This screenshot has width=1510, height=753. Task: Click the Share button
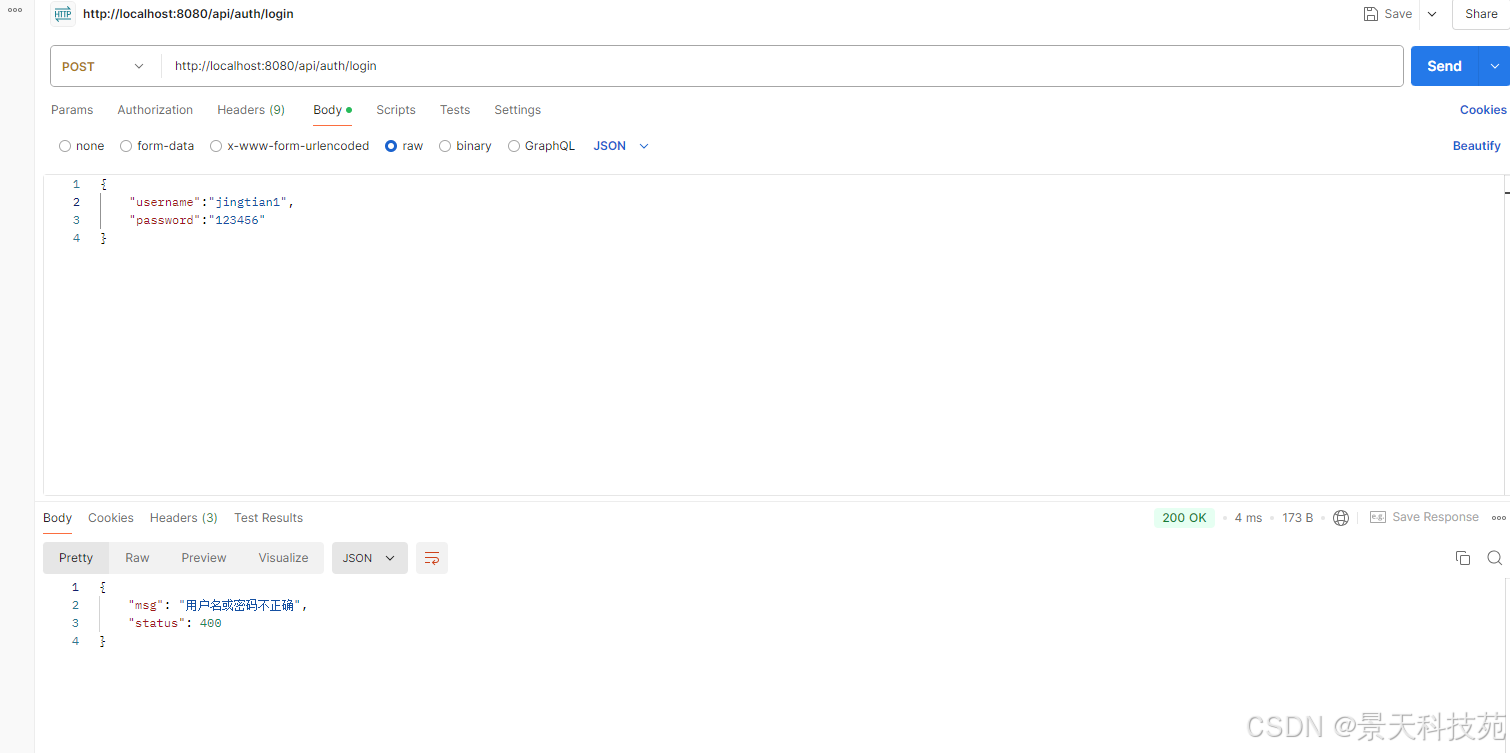(1482, 14)
